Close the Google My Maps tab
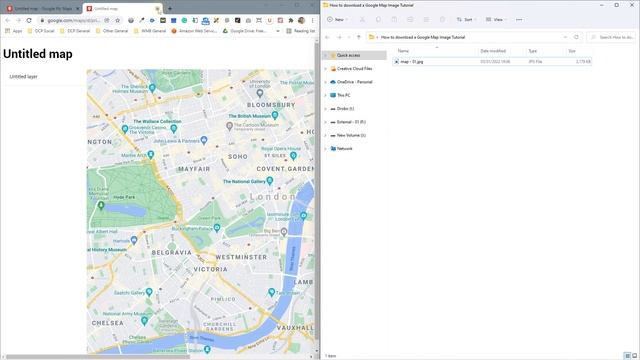Screen dimensions: 640x360 coord(78,8)
